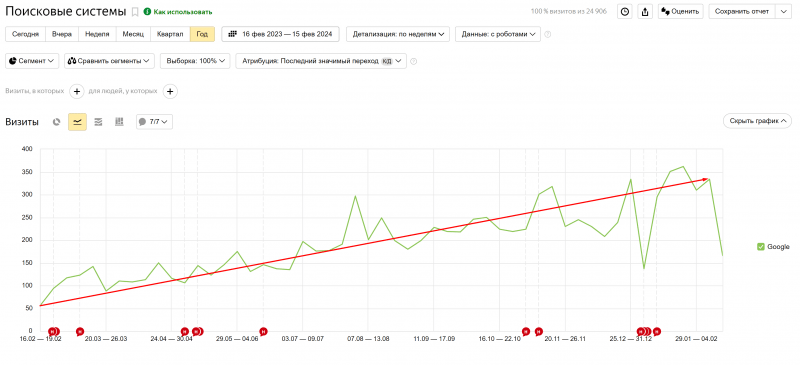Image resolution: width=800 pixels, height=365 pixels.
Task: Open Выборка: 100% dropdown
Action: click(195, 61)
